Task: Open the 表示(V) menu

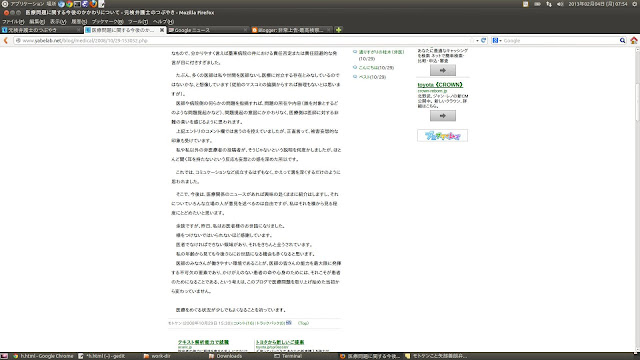Action: 58,22
